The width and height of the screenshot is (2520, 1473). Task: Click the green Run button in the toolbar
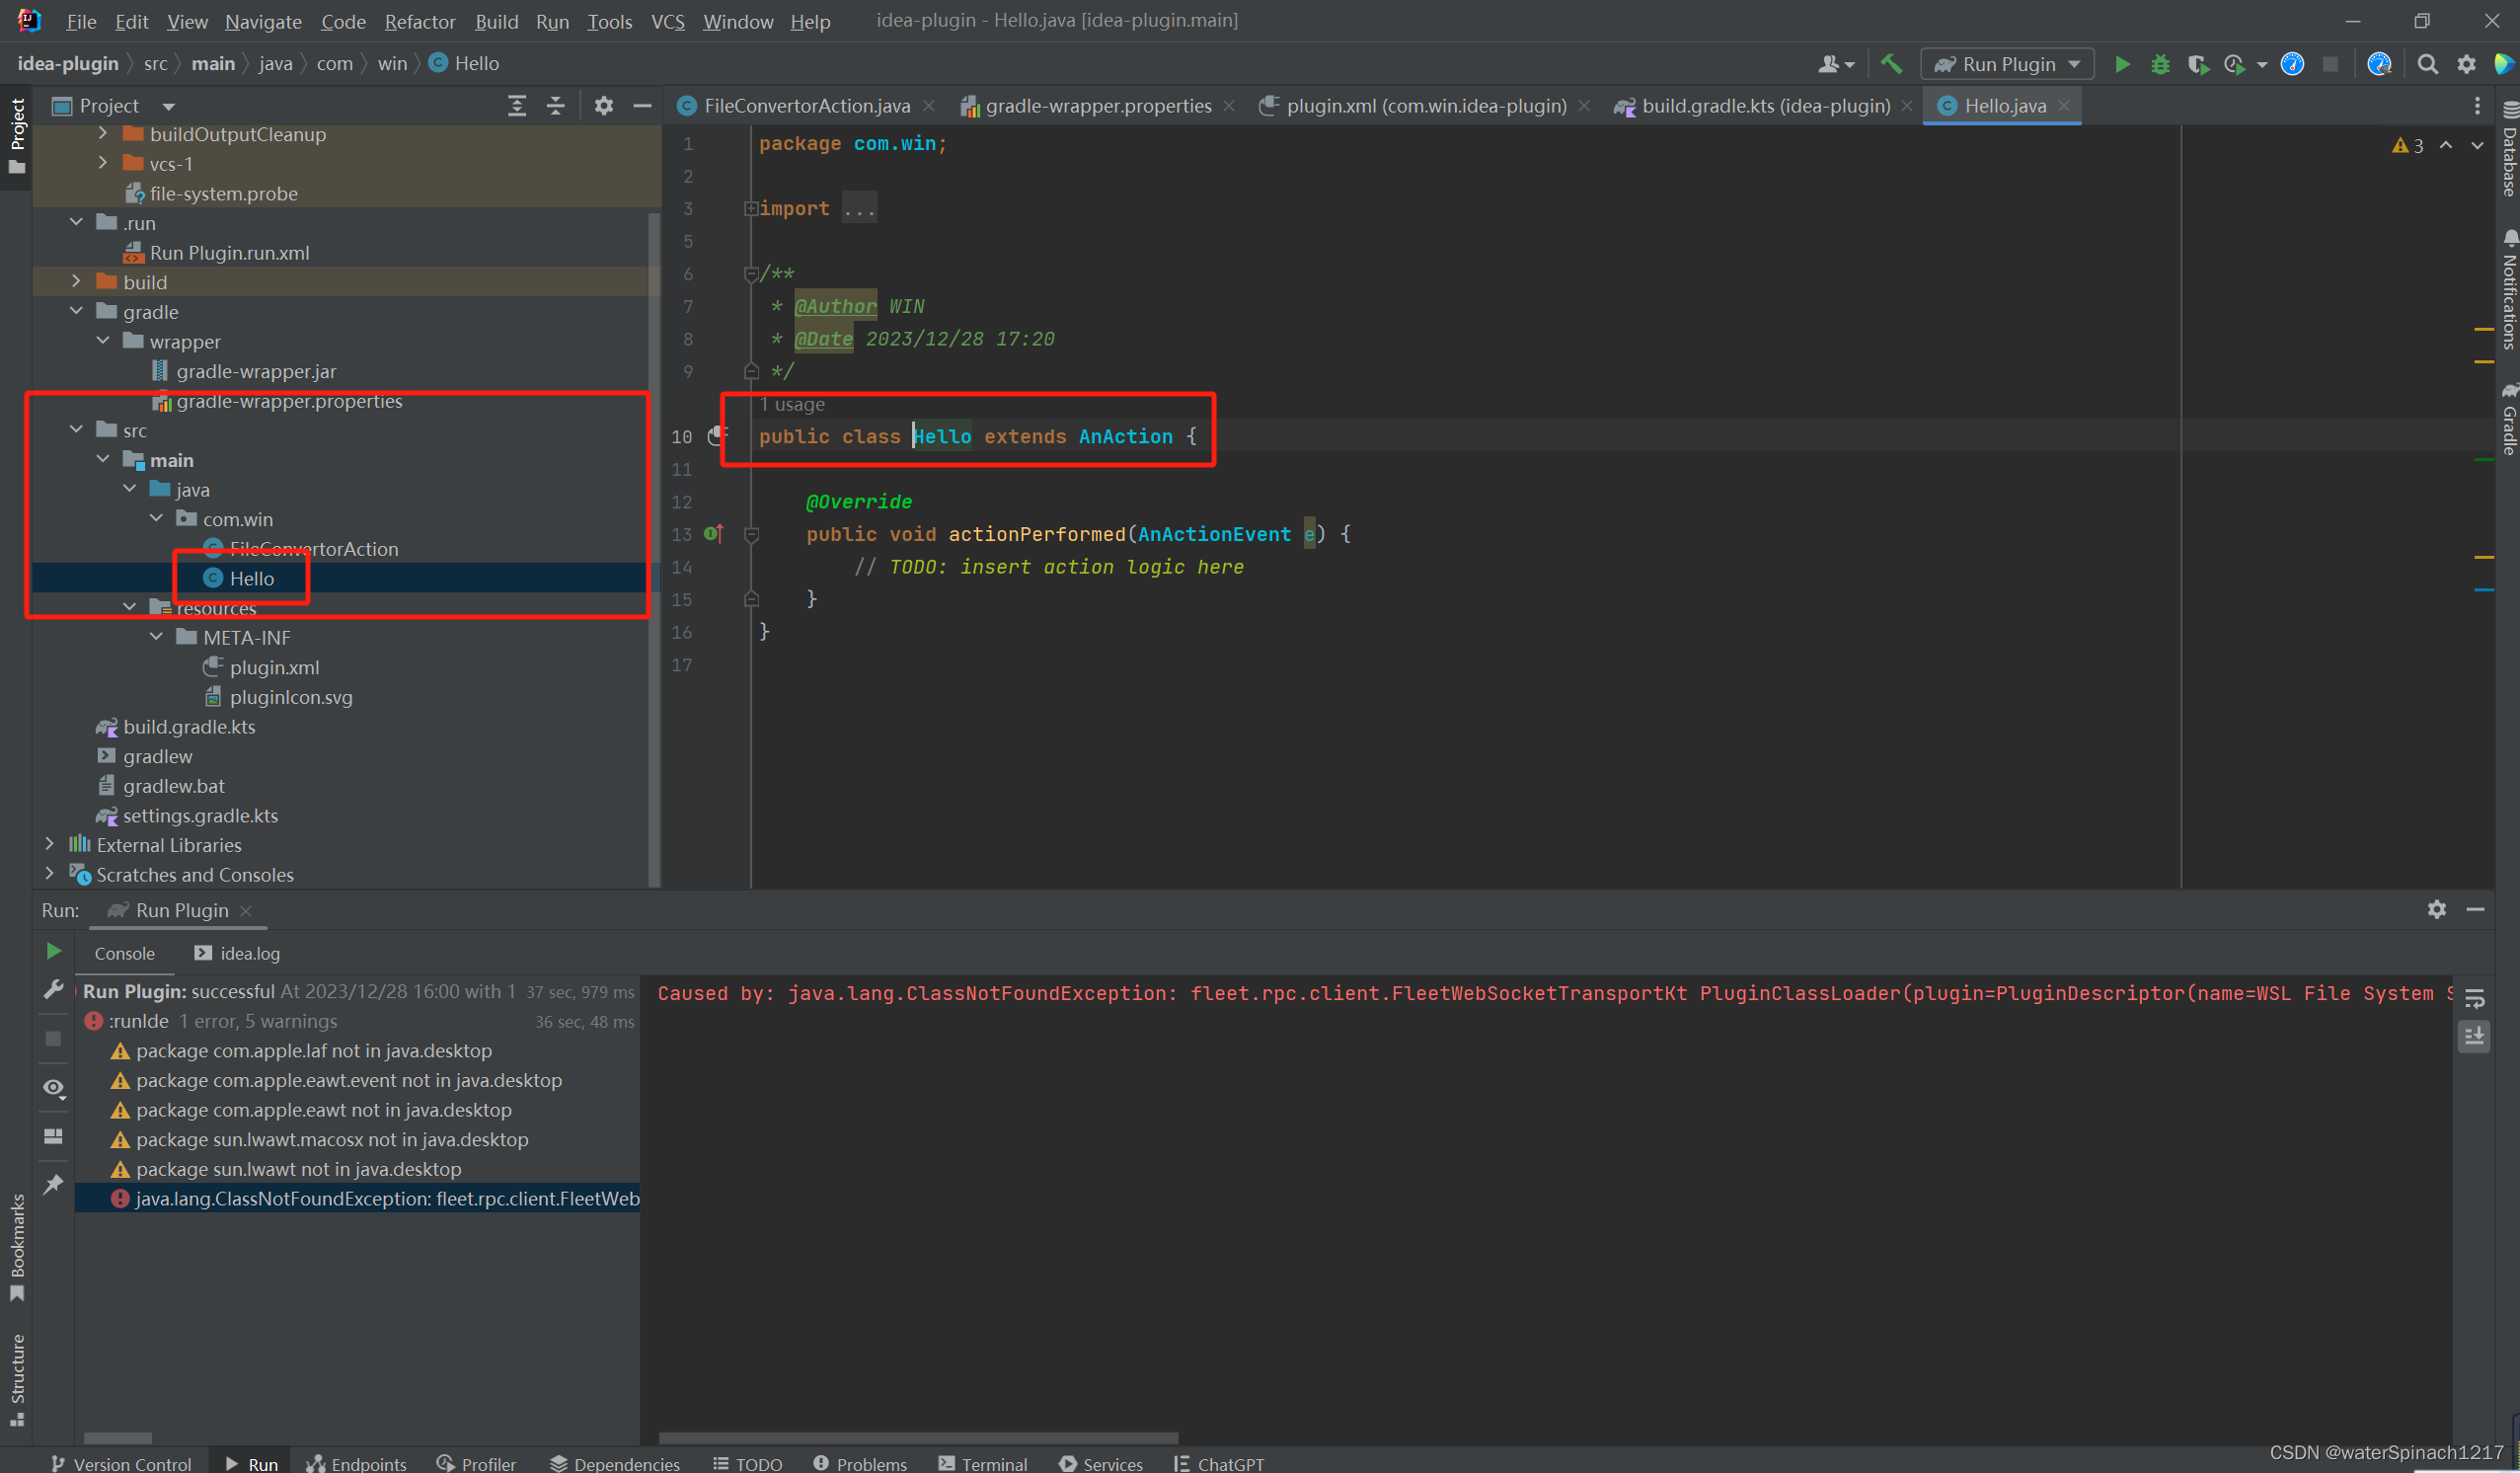[2121, 64]
